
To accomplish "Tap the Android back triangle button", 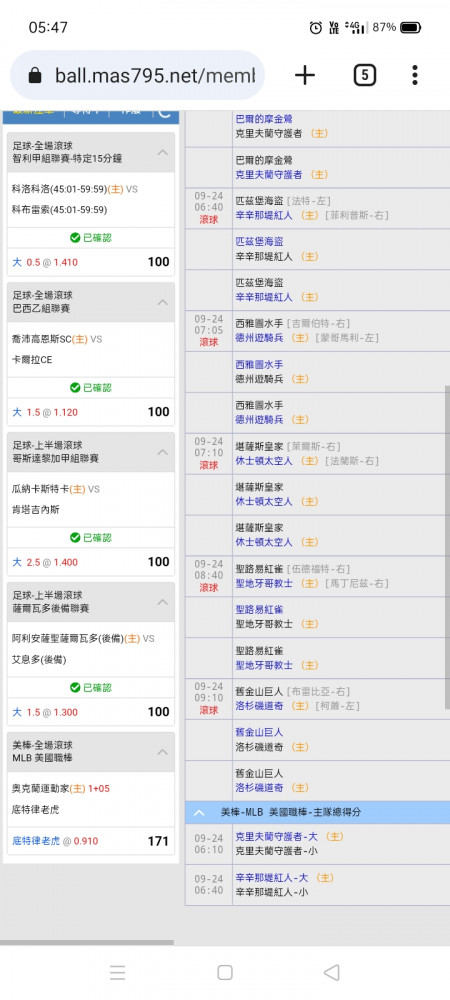I will pyautogui.click(x=331, y=972).
